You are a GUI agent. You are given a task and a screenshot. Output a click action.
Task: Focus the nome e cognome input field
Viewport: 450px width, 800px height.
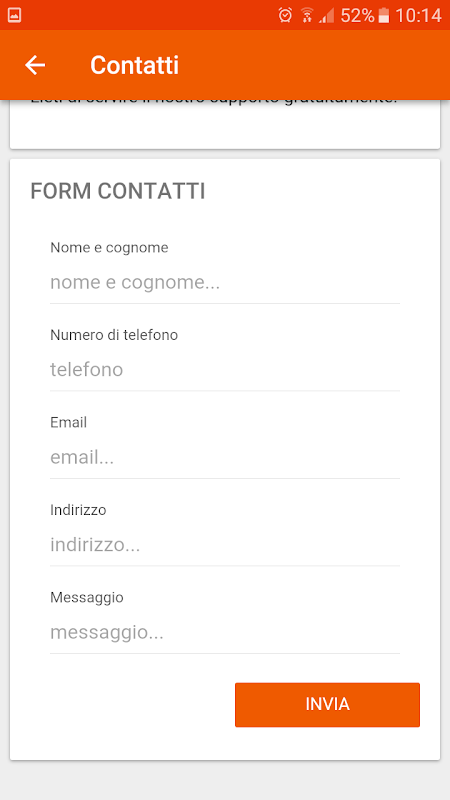coord(224,283)
